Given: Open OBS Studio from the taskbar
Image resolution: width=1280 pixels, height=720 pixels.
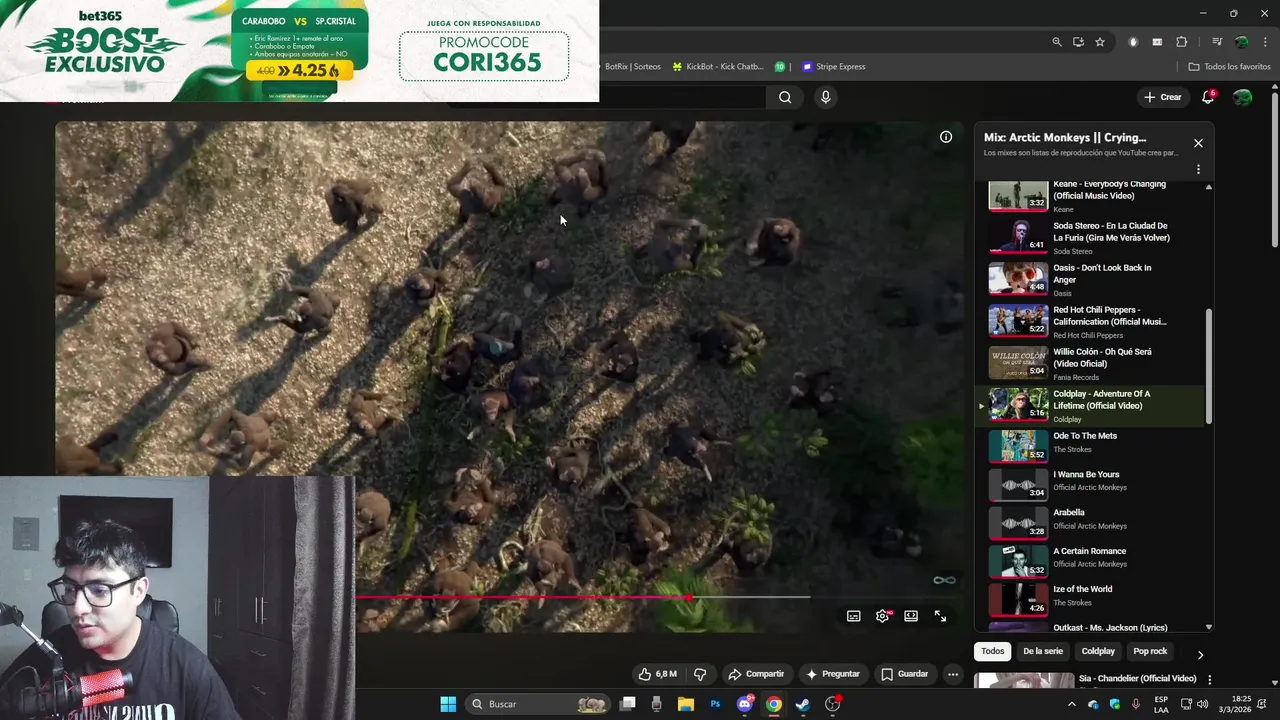Looking at the screenshot, I should pyautogui.click(x=832, y=704).
